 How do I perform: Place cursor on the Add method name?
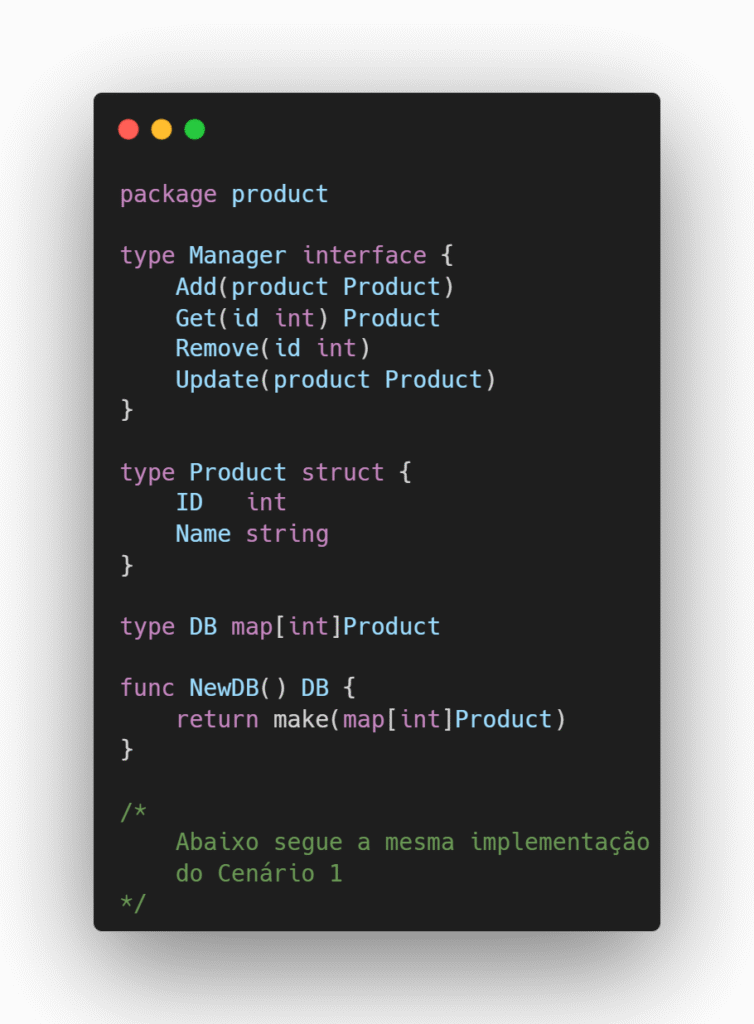tap(196, 287)
